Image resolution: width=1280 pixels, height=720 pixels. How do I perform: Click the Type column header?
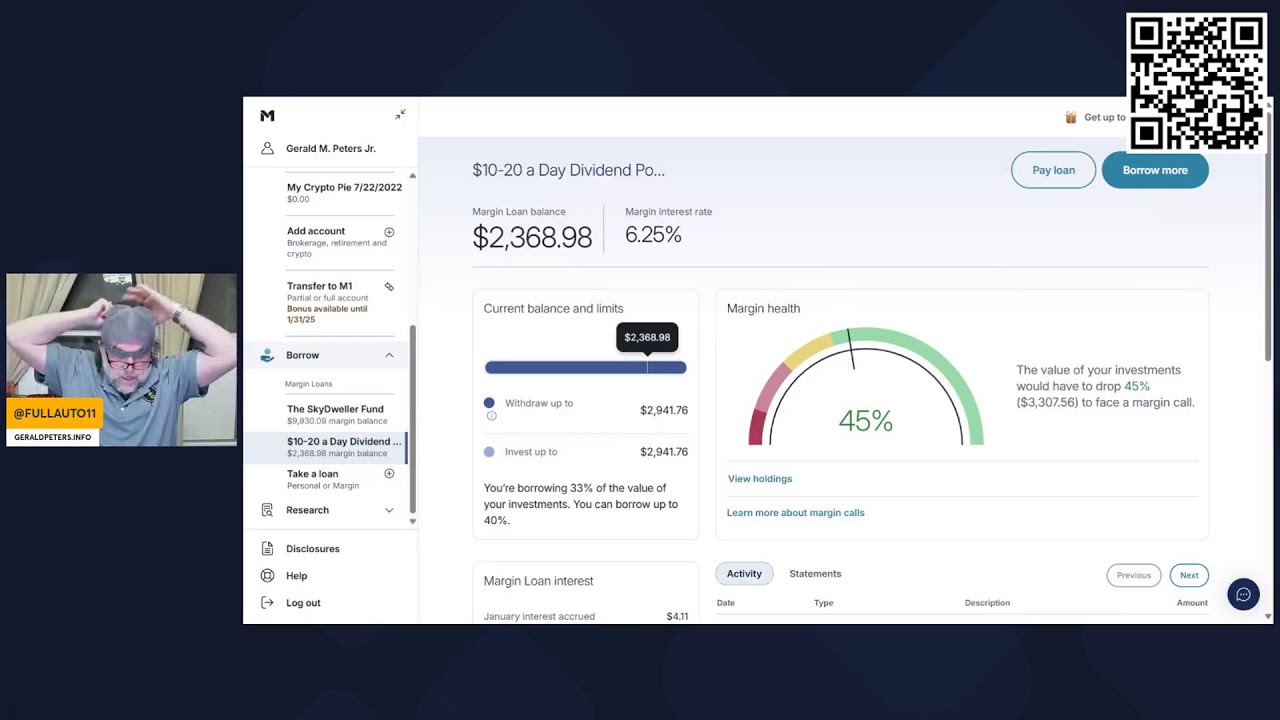coord(824,603)
